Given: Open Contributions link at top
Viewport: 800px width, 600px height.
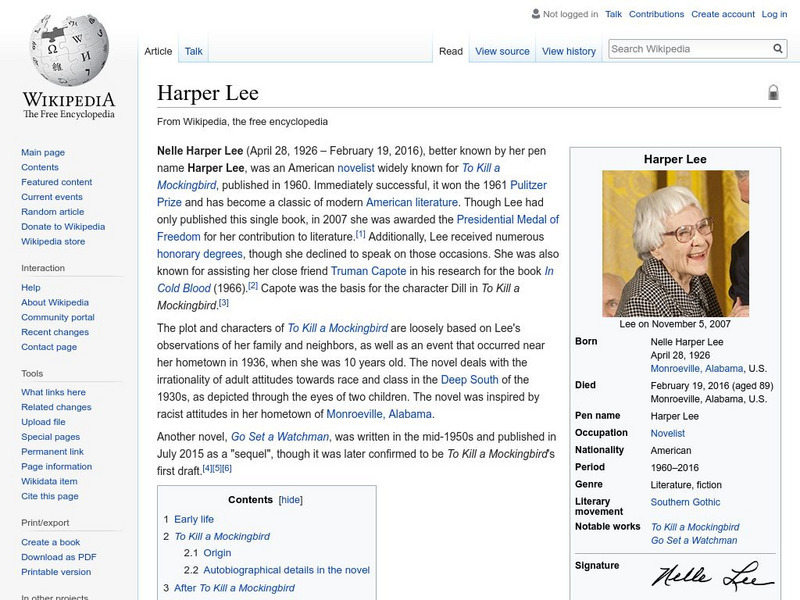Looking at the screenshot, I should tap(656, 14).
